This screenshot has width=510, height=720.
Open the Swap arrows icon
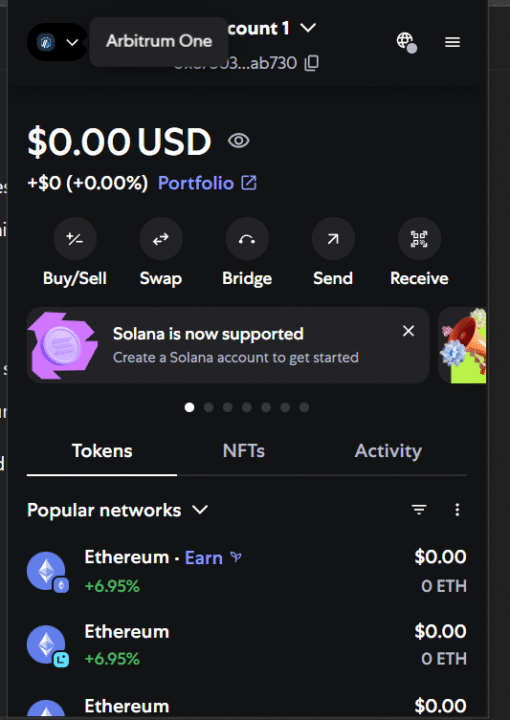coord(161,239)
